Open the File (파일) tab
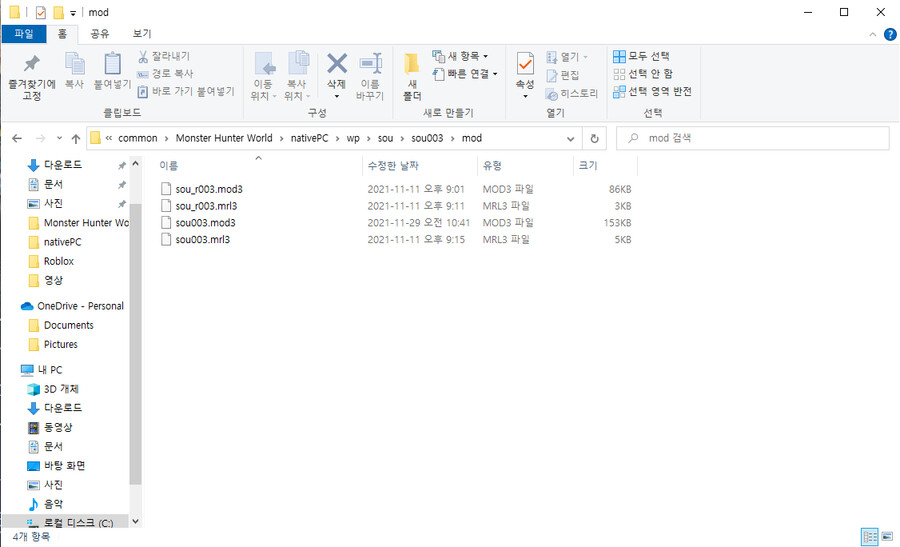 coord(24,34)
